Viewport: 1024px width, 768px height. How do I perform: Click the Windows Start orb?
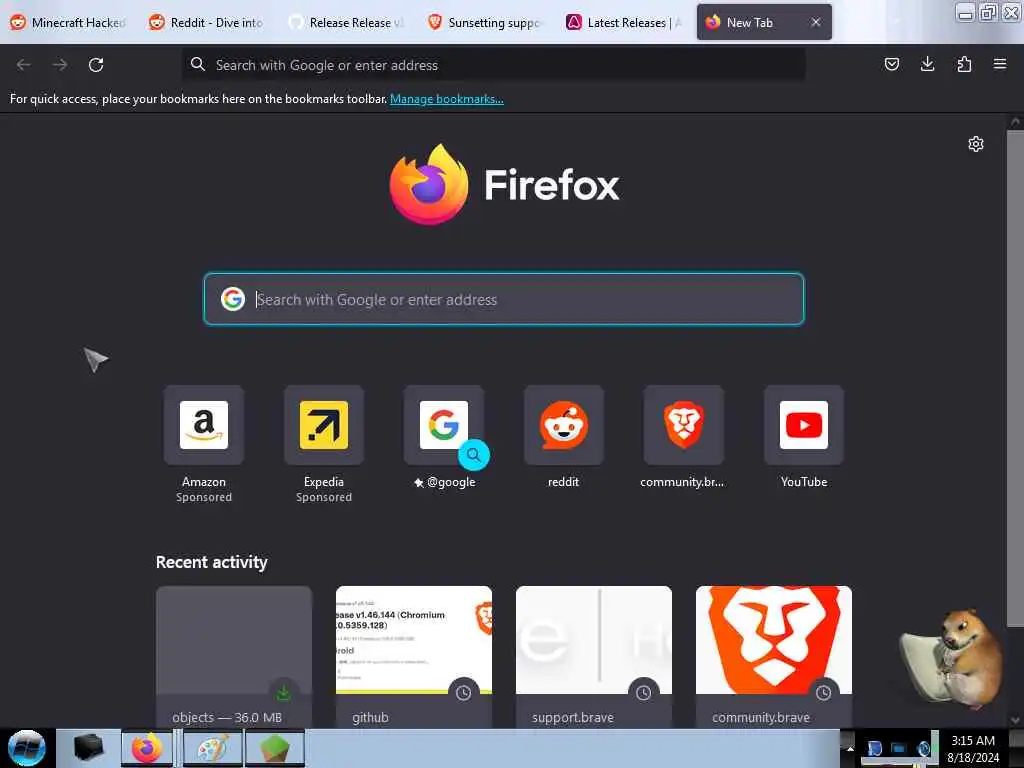click(x=27, y=748)
